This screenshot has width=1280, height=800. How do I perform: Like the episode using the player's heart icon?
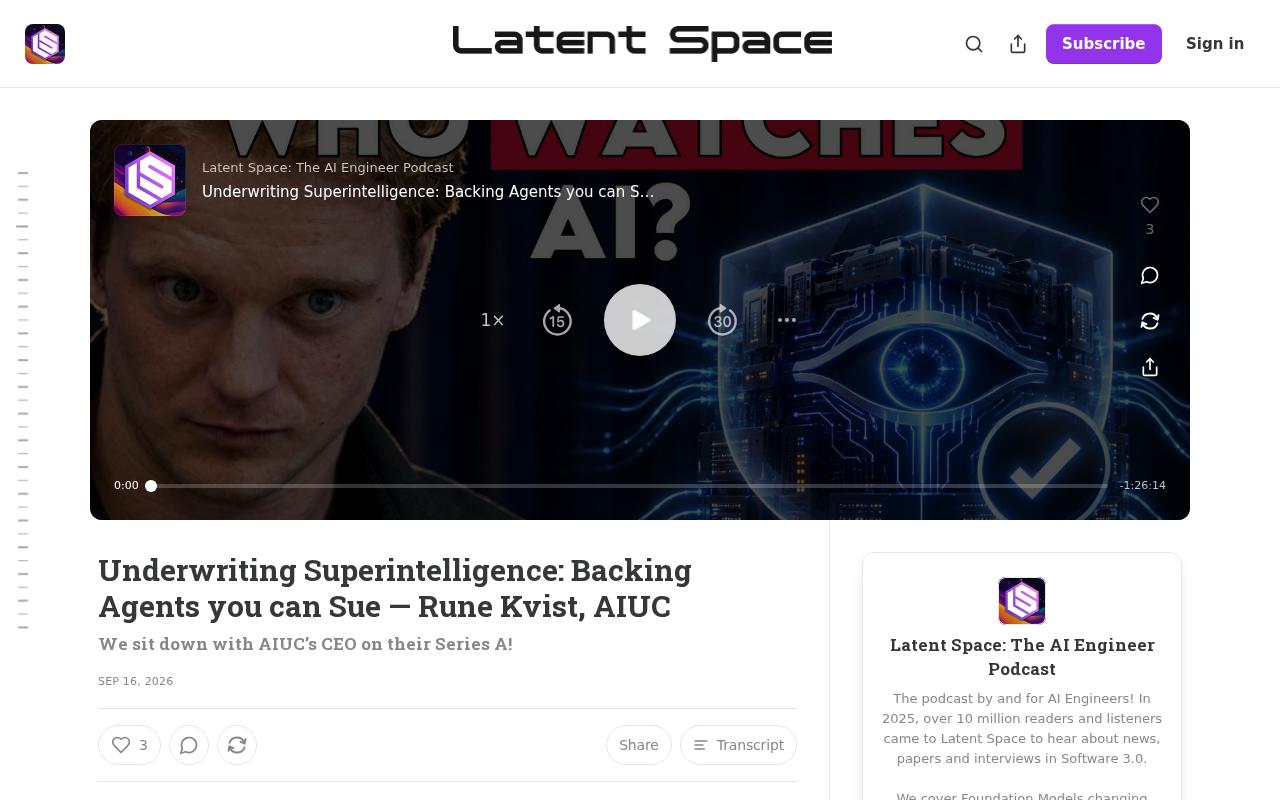1150,205
